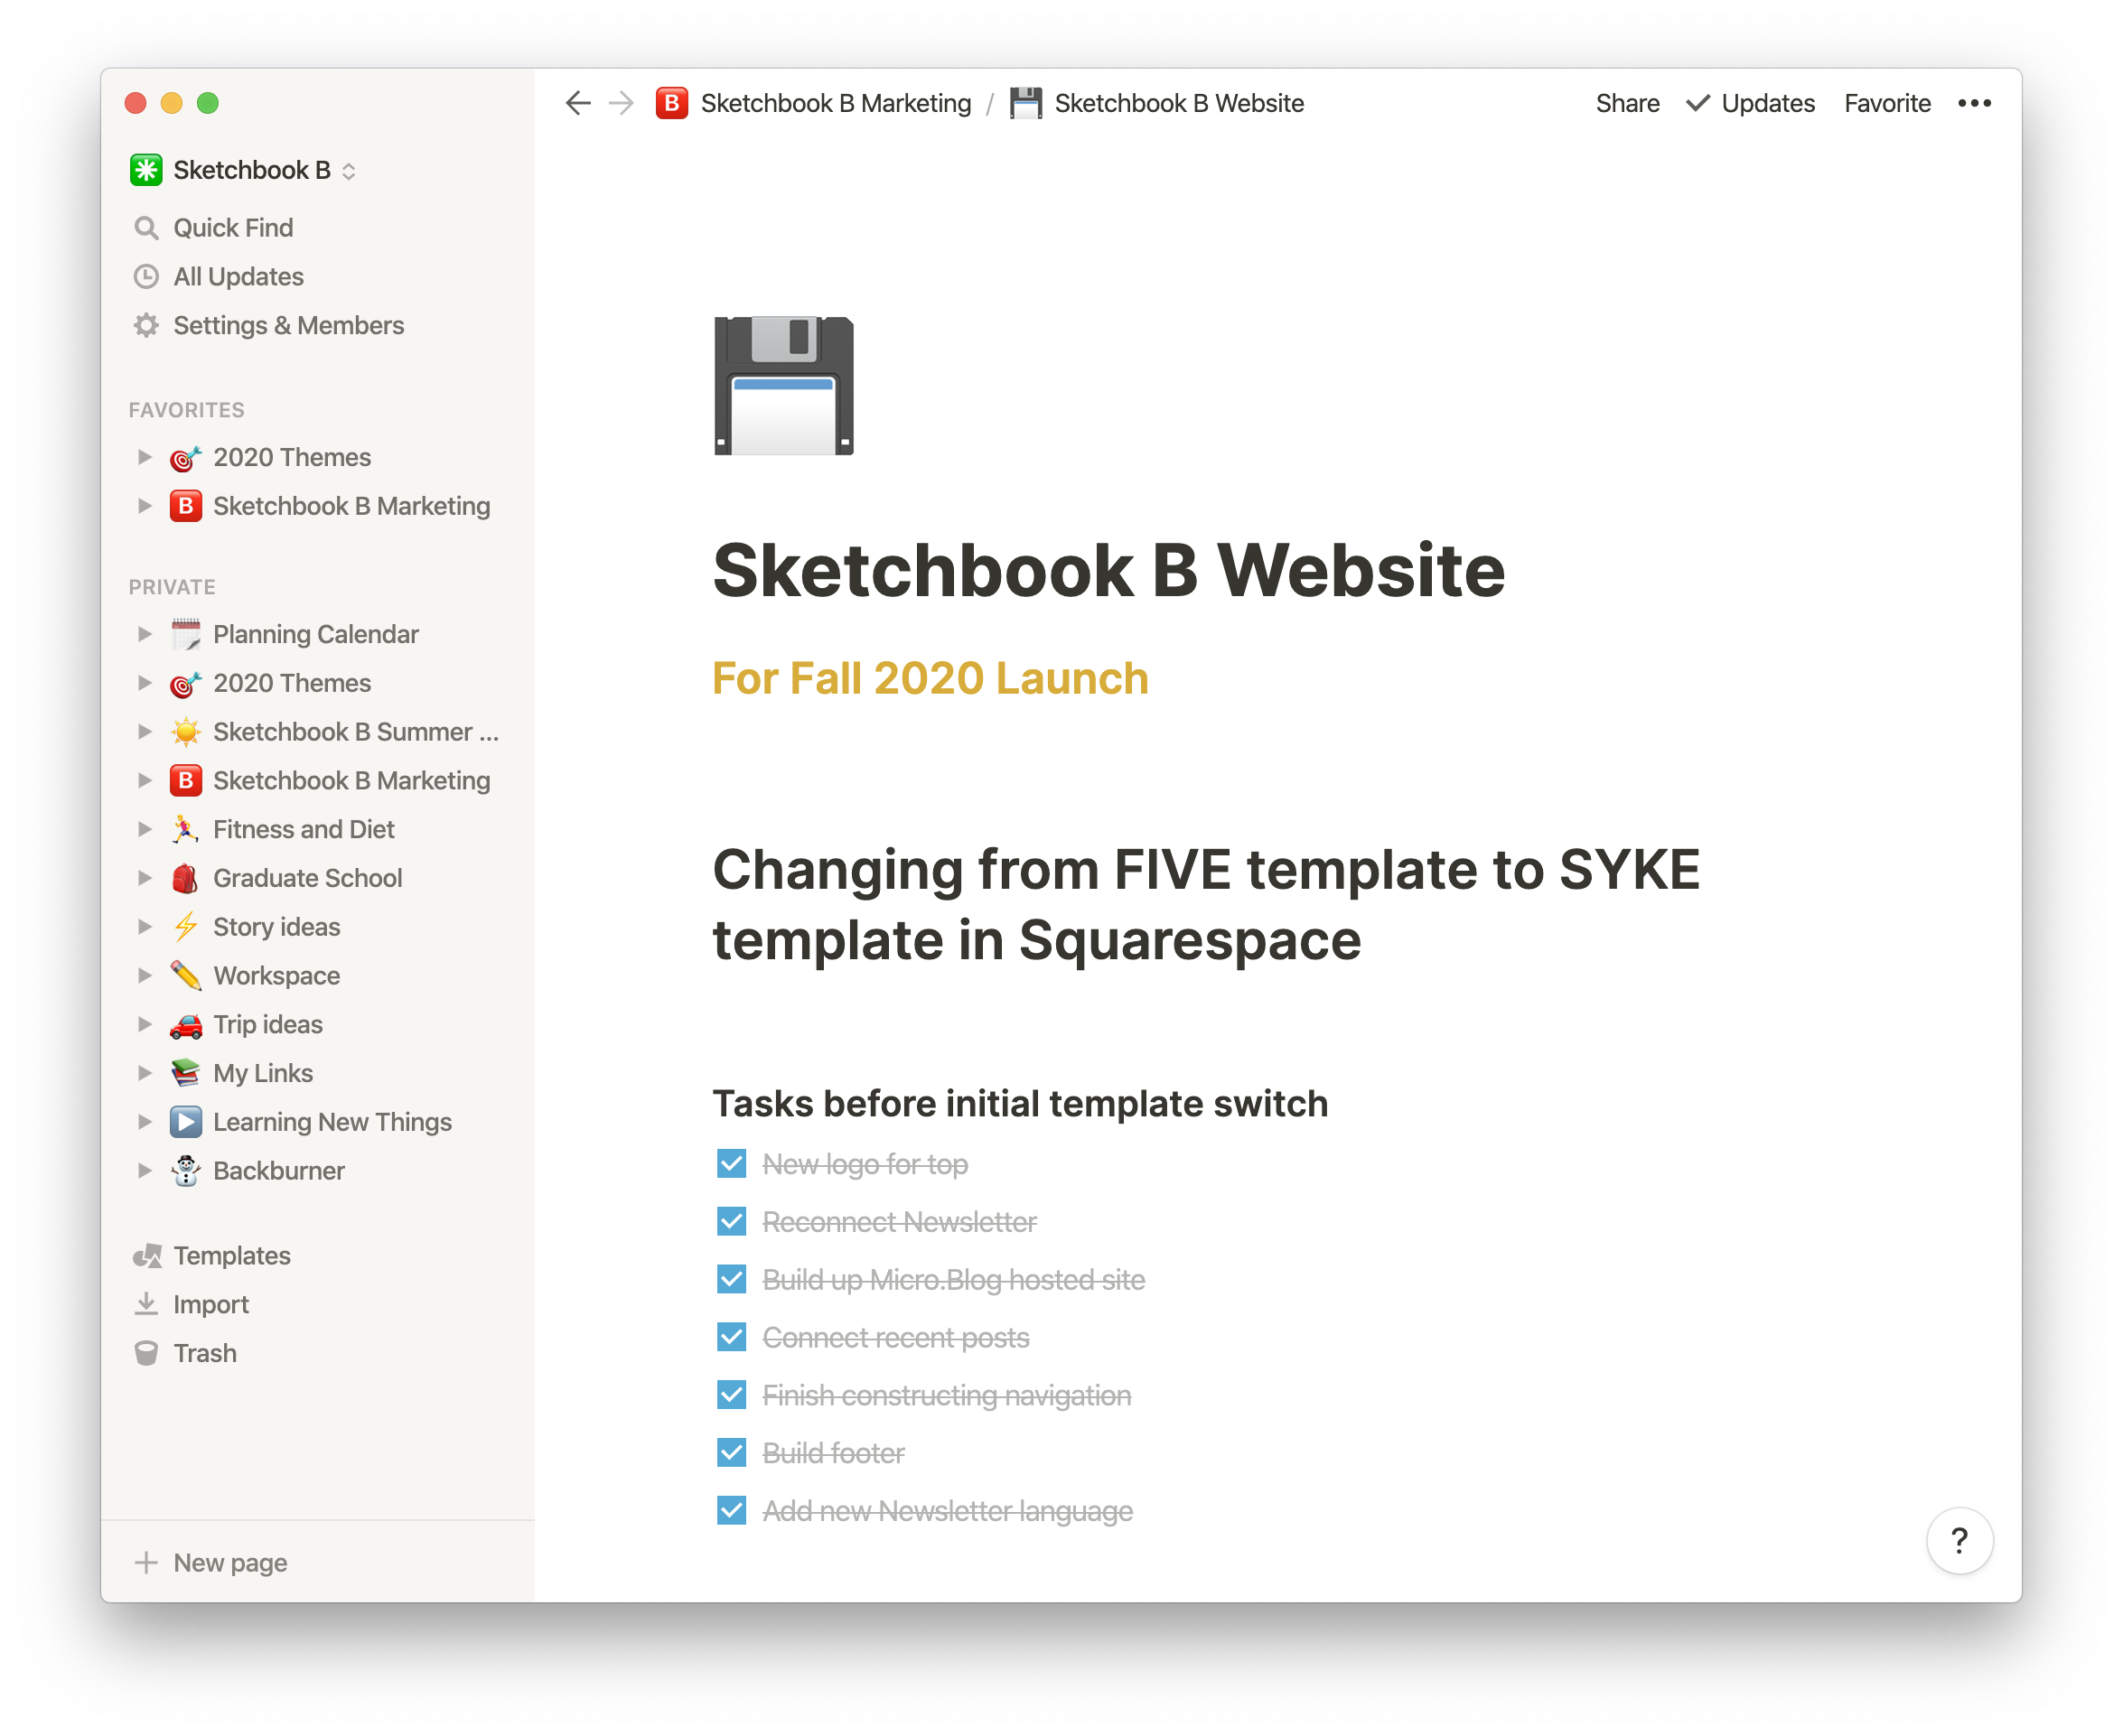Click the plus icon beside New page
The height and width of the screenshot is (1736, 2123).
(146, 1563)
